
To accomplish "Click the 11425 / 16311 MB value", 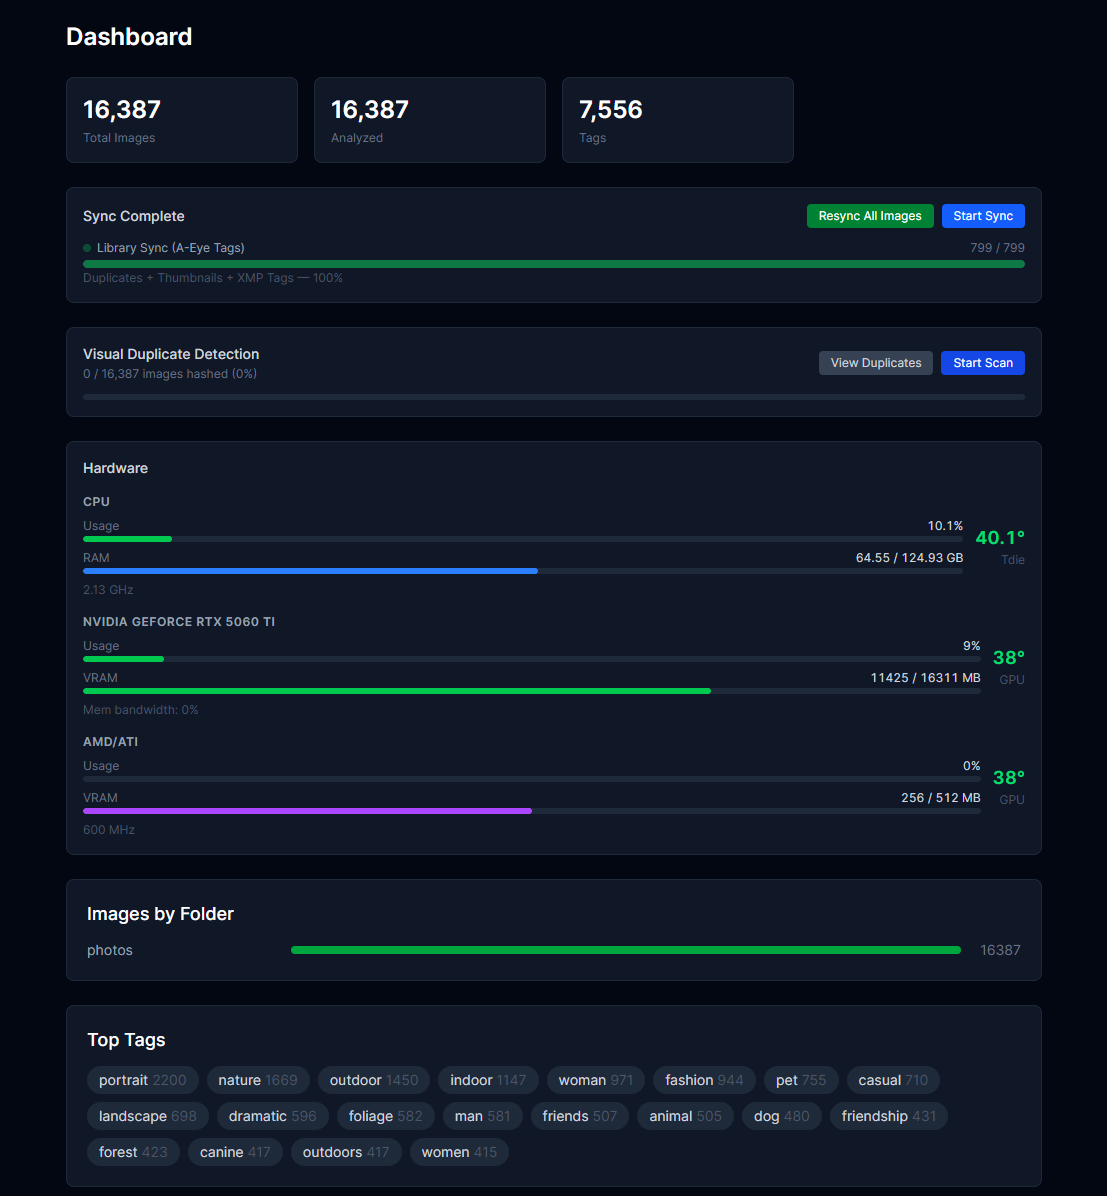I will (925, 677).
